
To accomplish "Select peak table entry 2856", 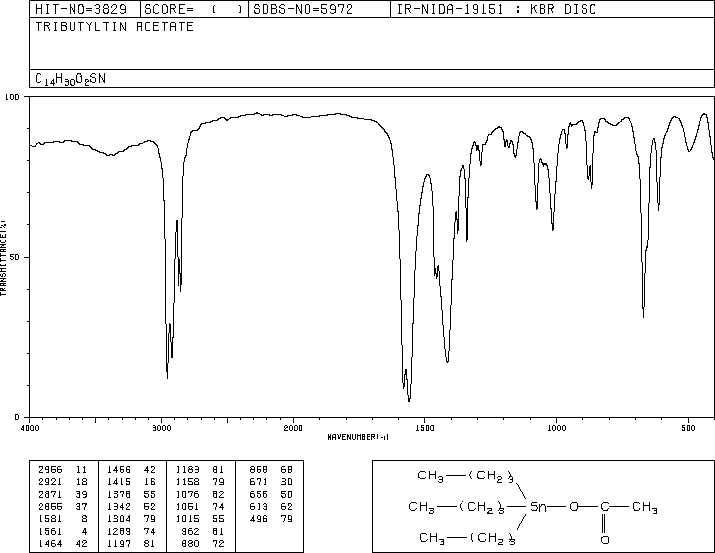I will pos(50,506).
